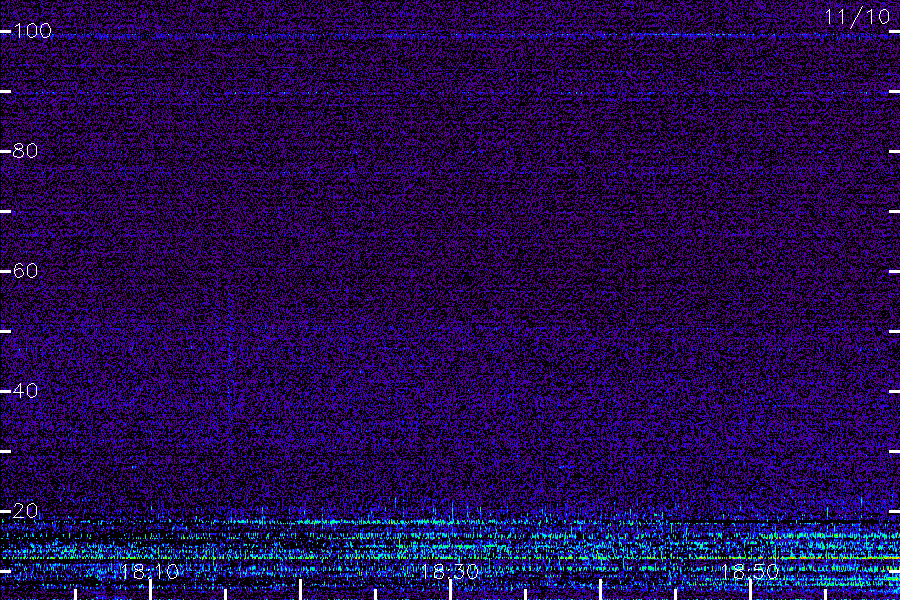Click the tick mark below 18:50

tap(750, 590)
